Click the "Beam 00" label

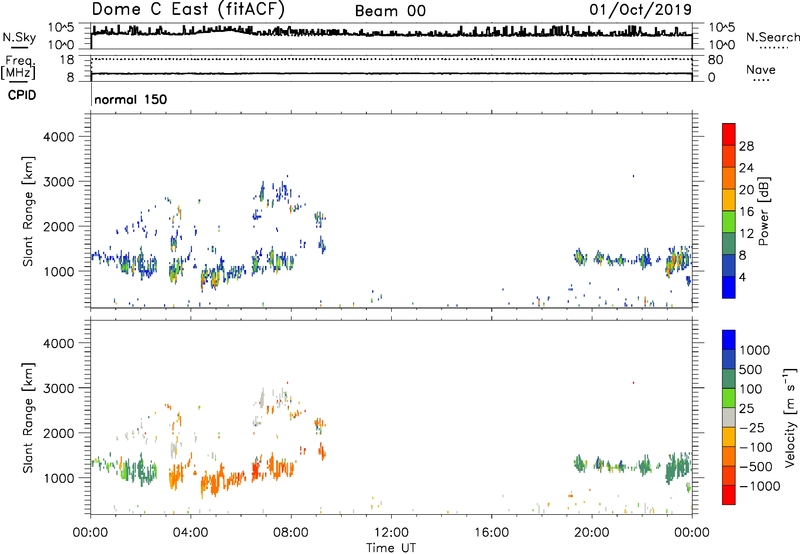pyautogui.click(x=390, y=11)
